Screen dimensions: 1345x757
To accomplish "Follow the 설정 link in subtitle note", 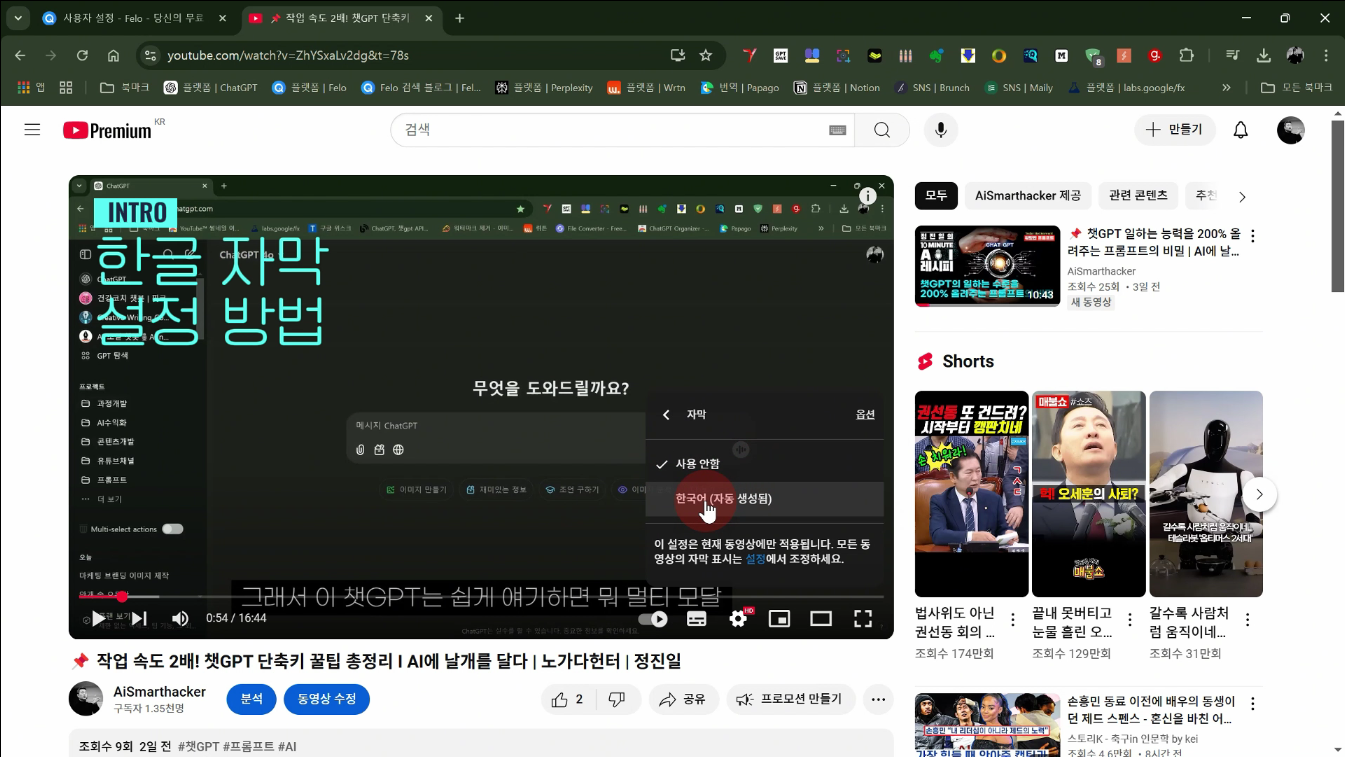I will [755, 560].
